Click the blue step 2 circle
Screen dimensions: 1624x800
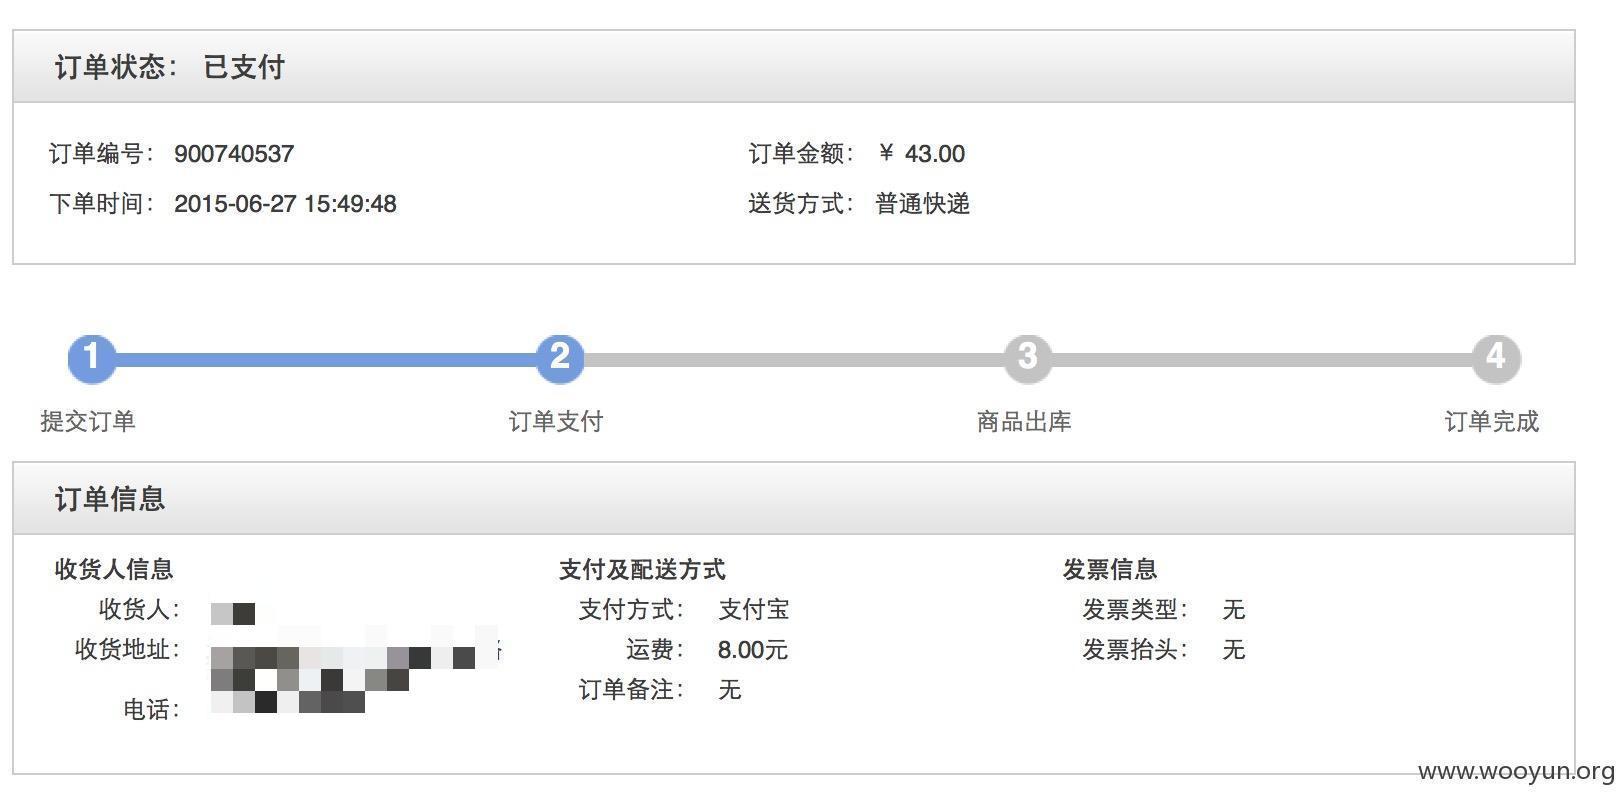click(x=559, y=358)
